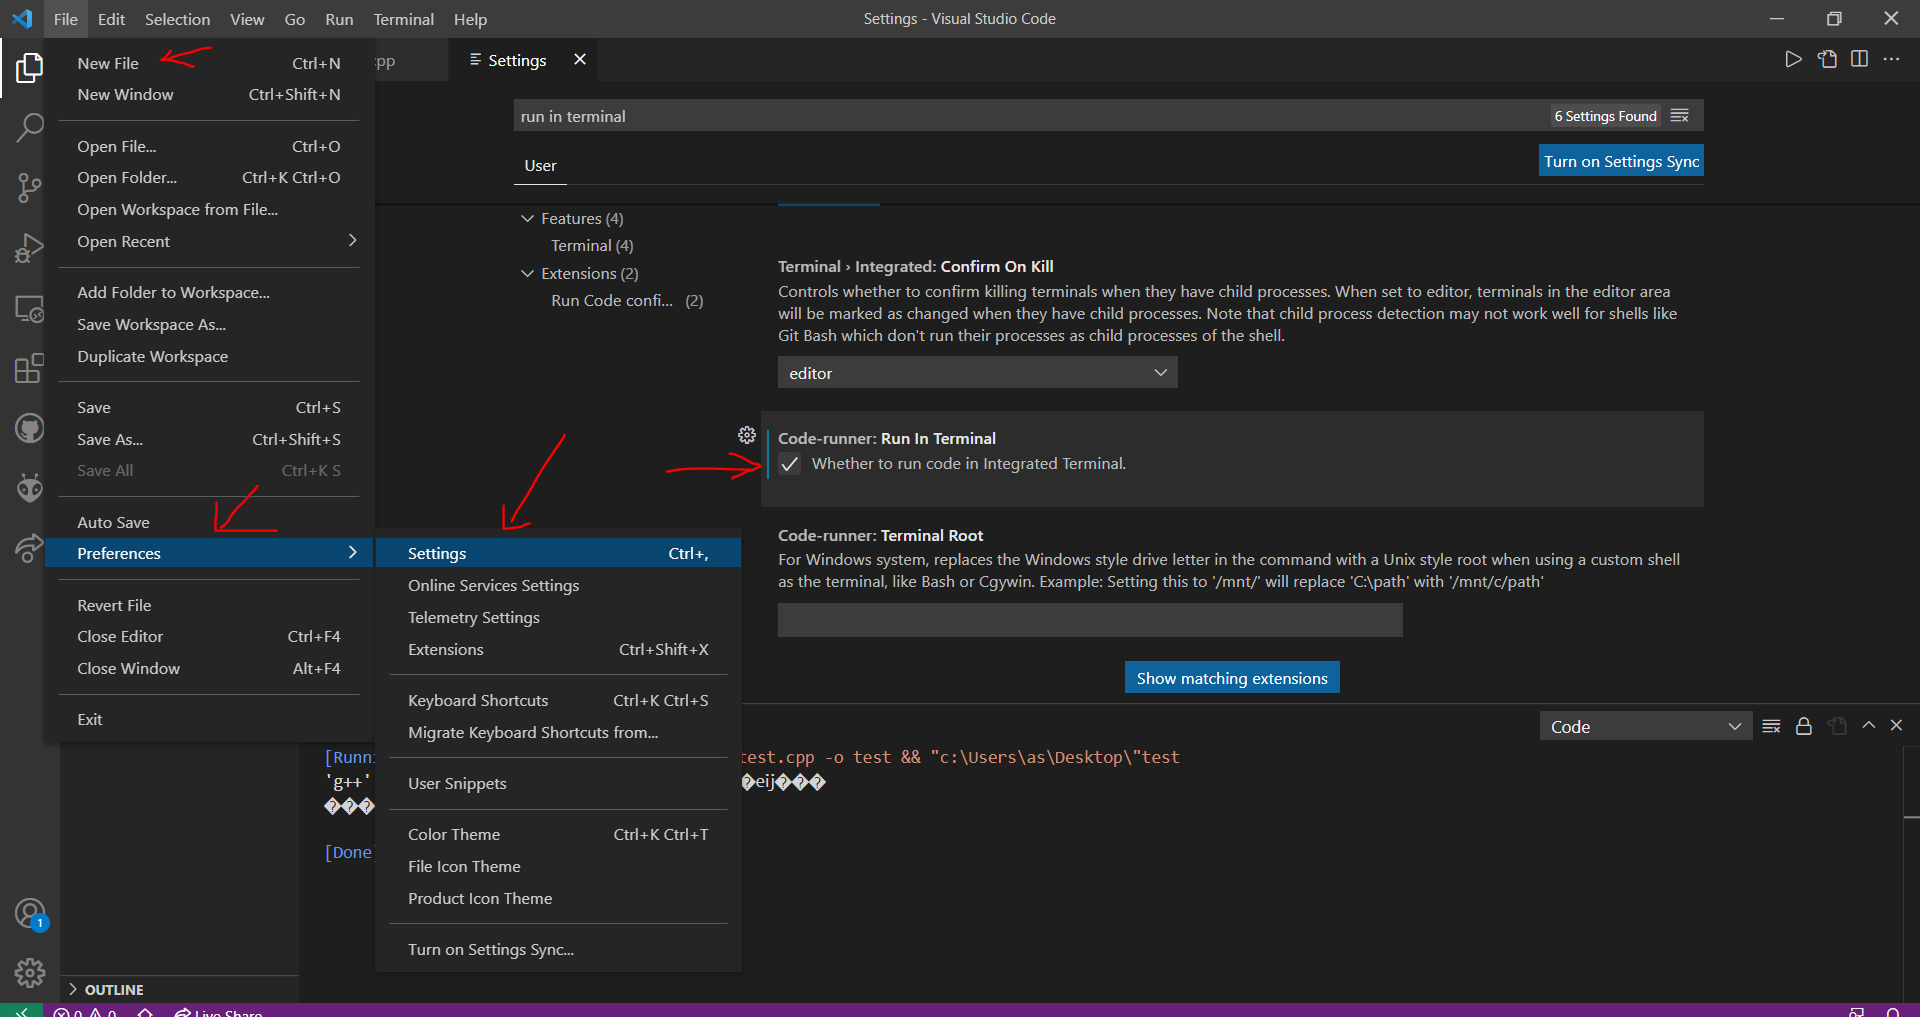Click the filter settings icon in search bar
Screen dimensions: 1920x1017
[x=1680, y=116]
